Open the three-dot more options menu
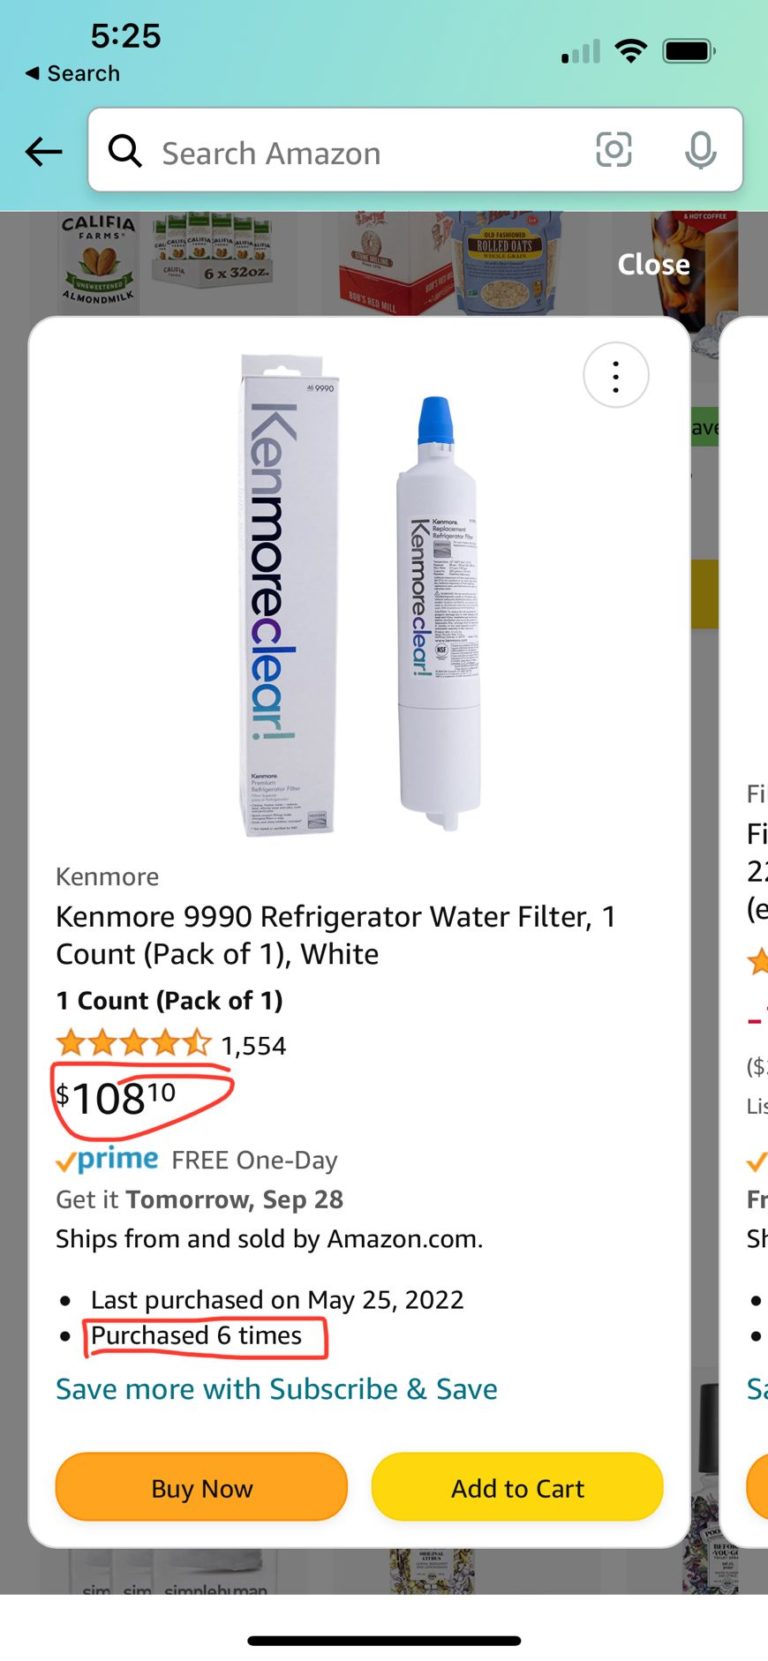The height and width of the screenshot is (1661, 768). (616, 377)
